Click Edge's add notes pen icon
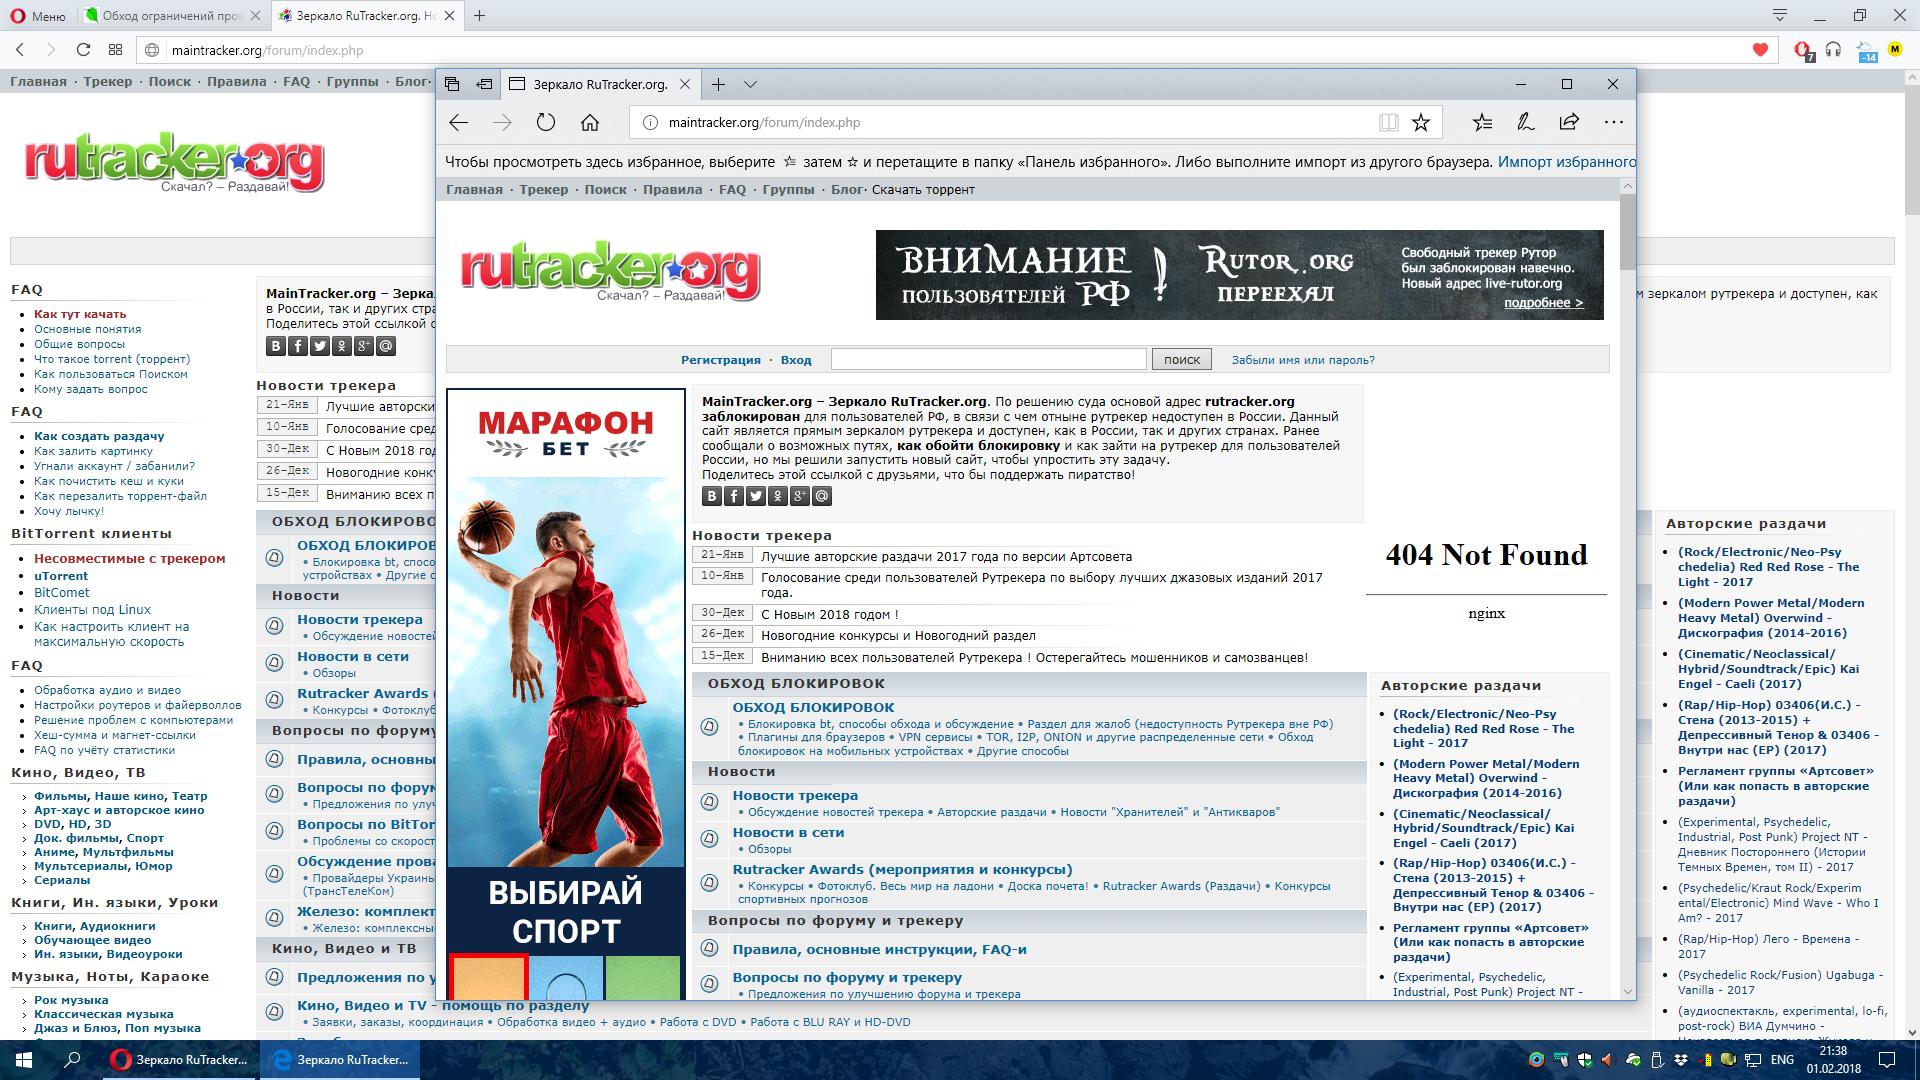1920x1080 pixels. pyautogui.click(x=1525, y=122)
